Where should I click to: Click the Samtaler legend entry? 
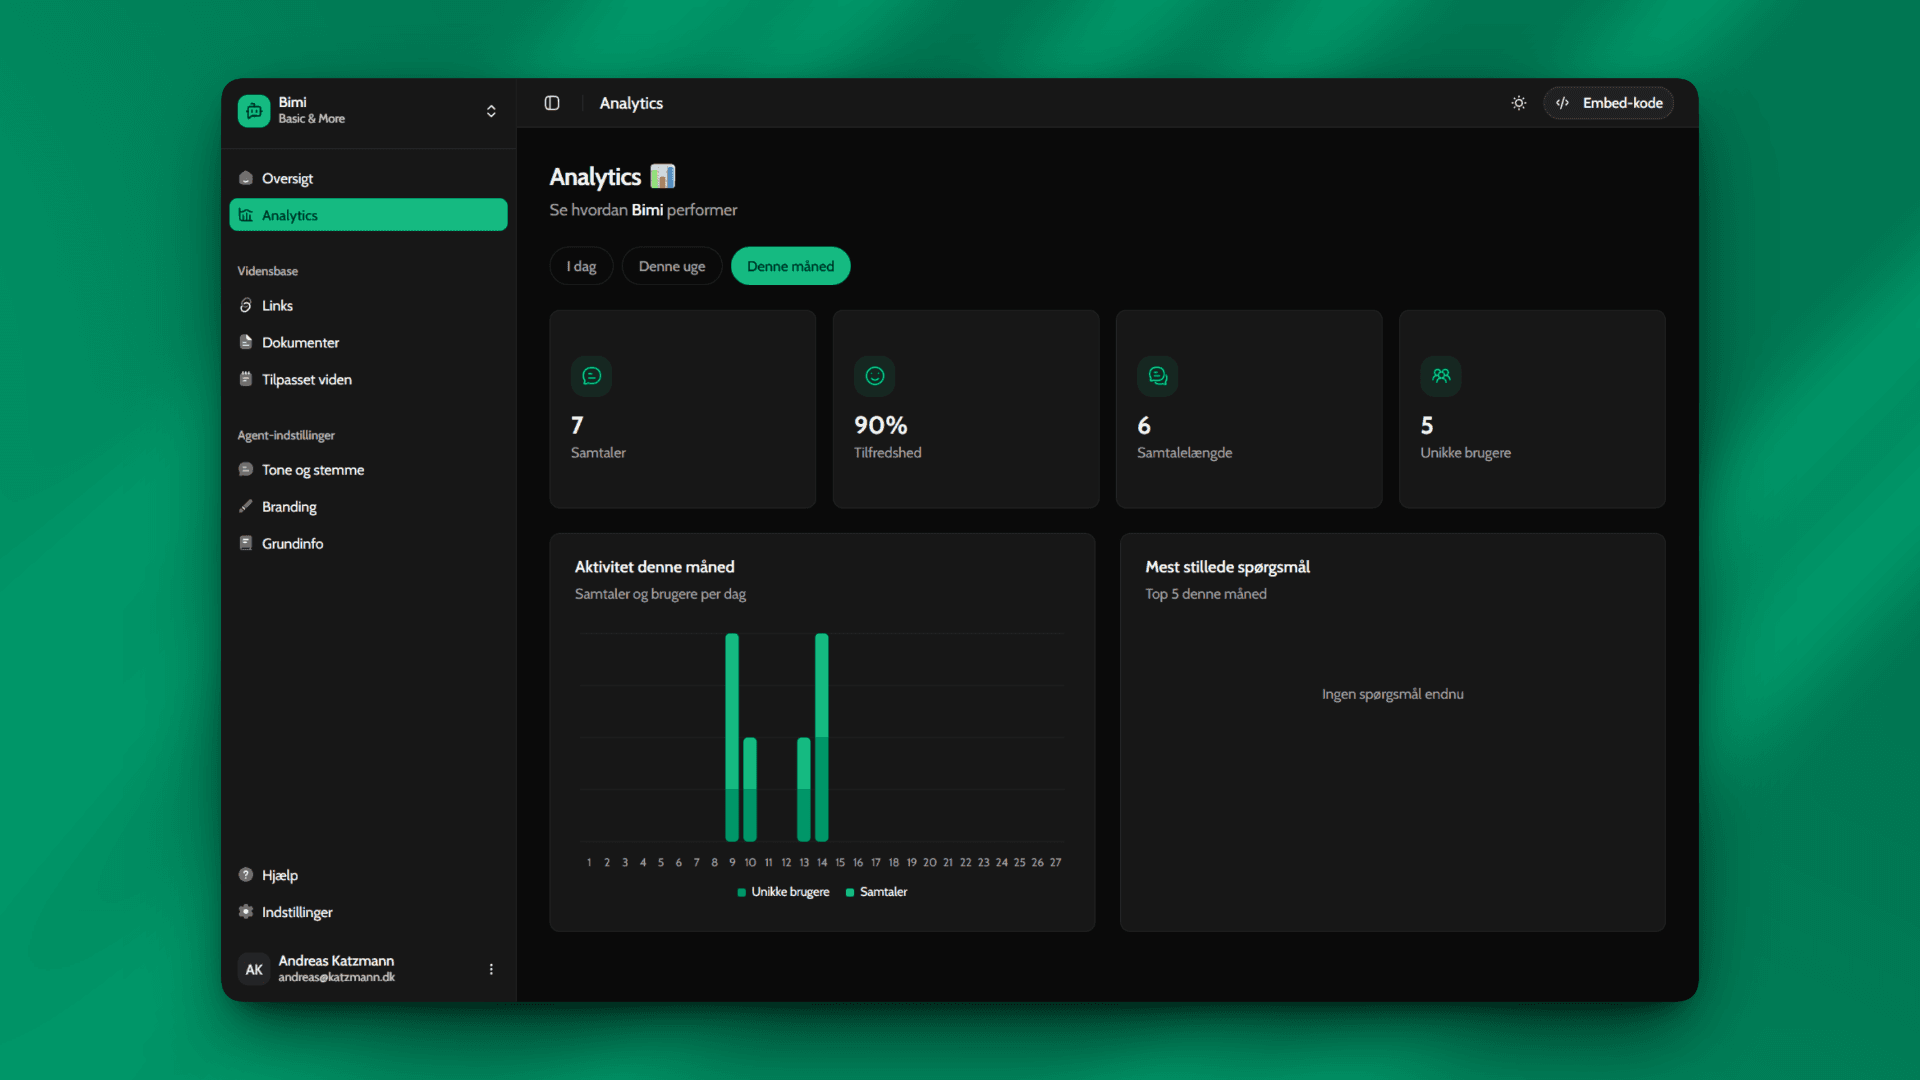click(877, 892)
